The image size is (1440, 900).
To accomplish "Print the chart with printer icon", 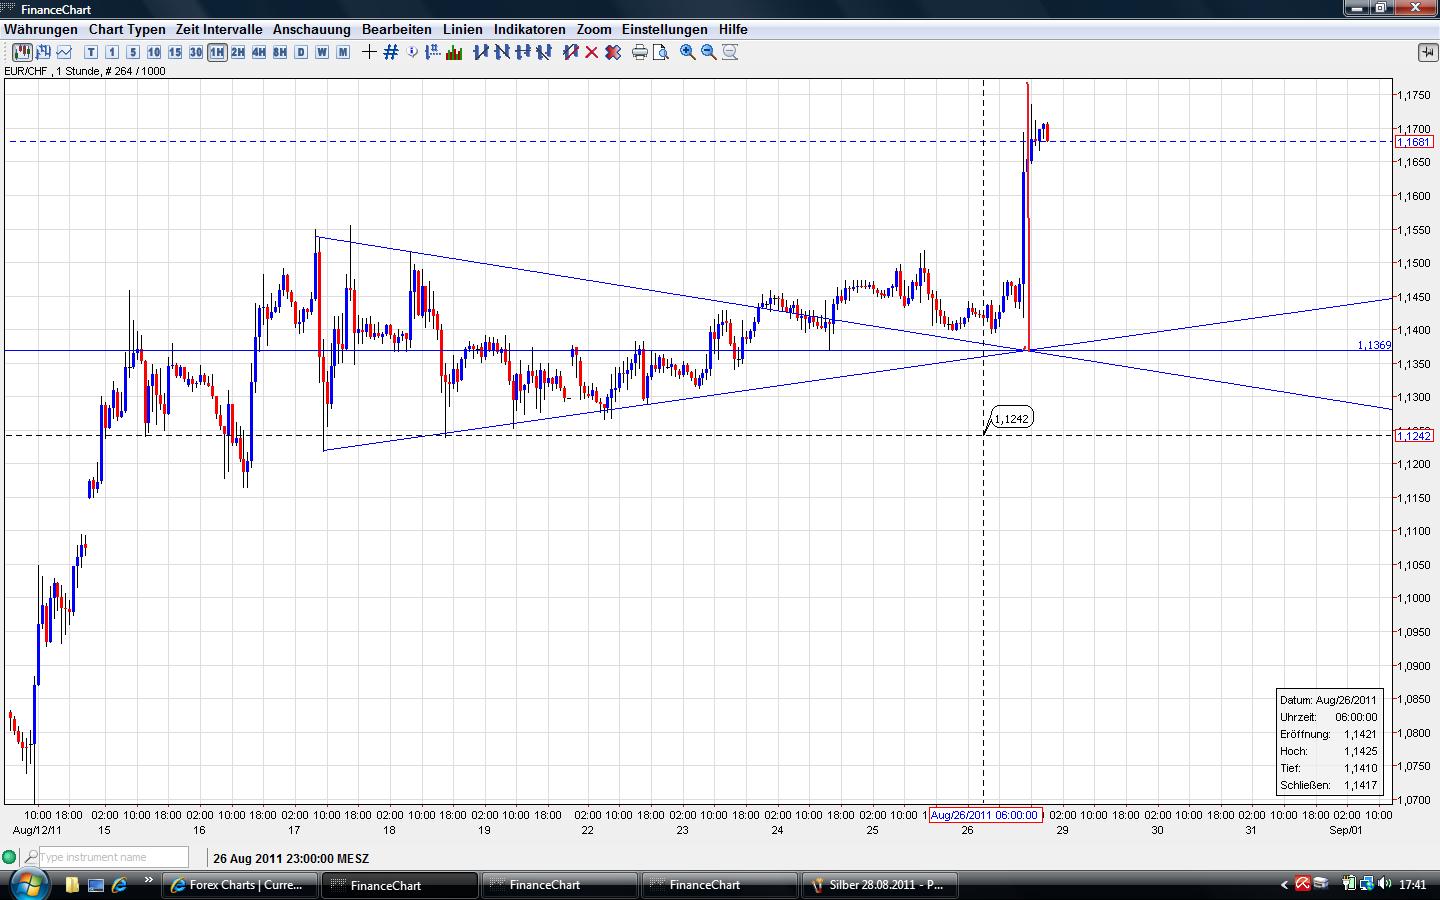I will (640, 52).
